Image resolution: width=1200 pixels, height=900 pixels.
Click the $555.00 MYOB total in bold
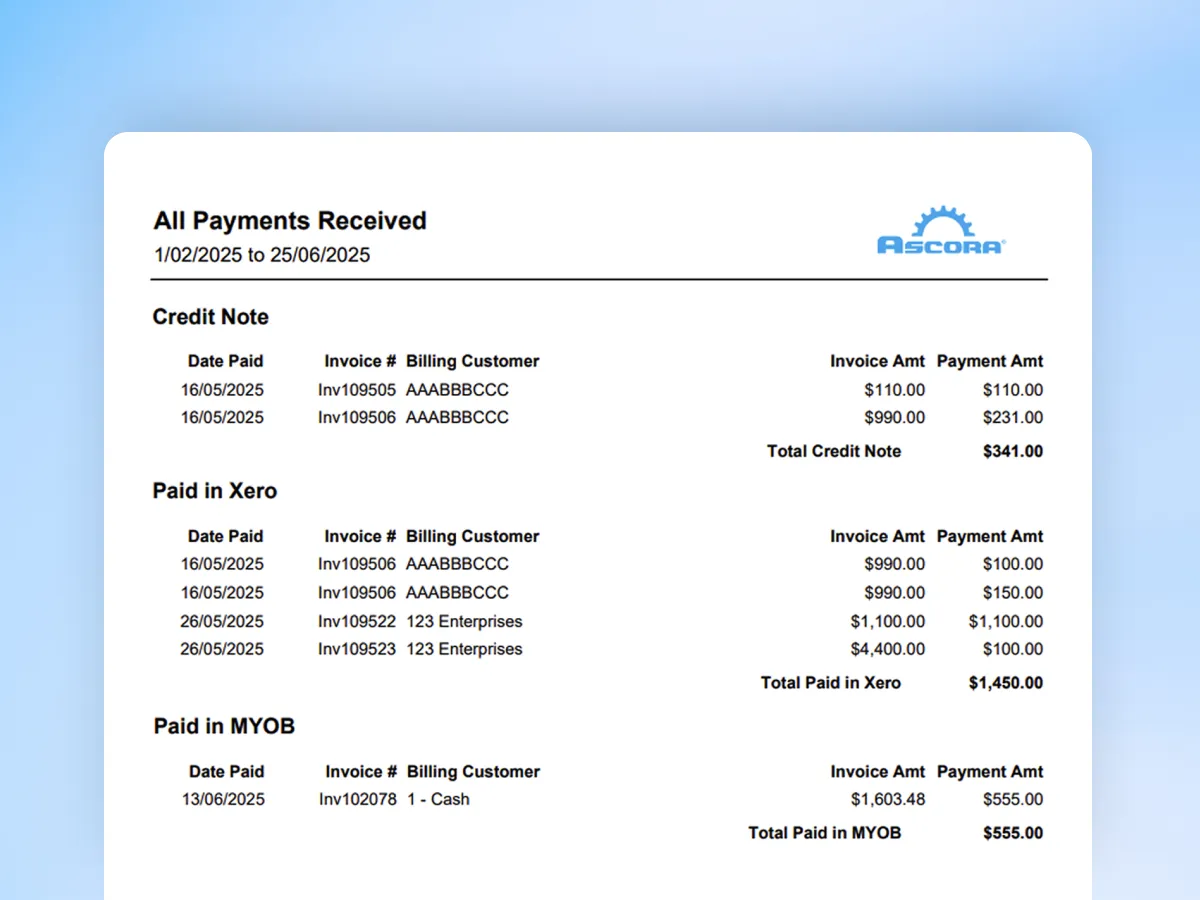[1012, 832]
